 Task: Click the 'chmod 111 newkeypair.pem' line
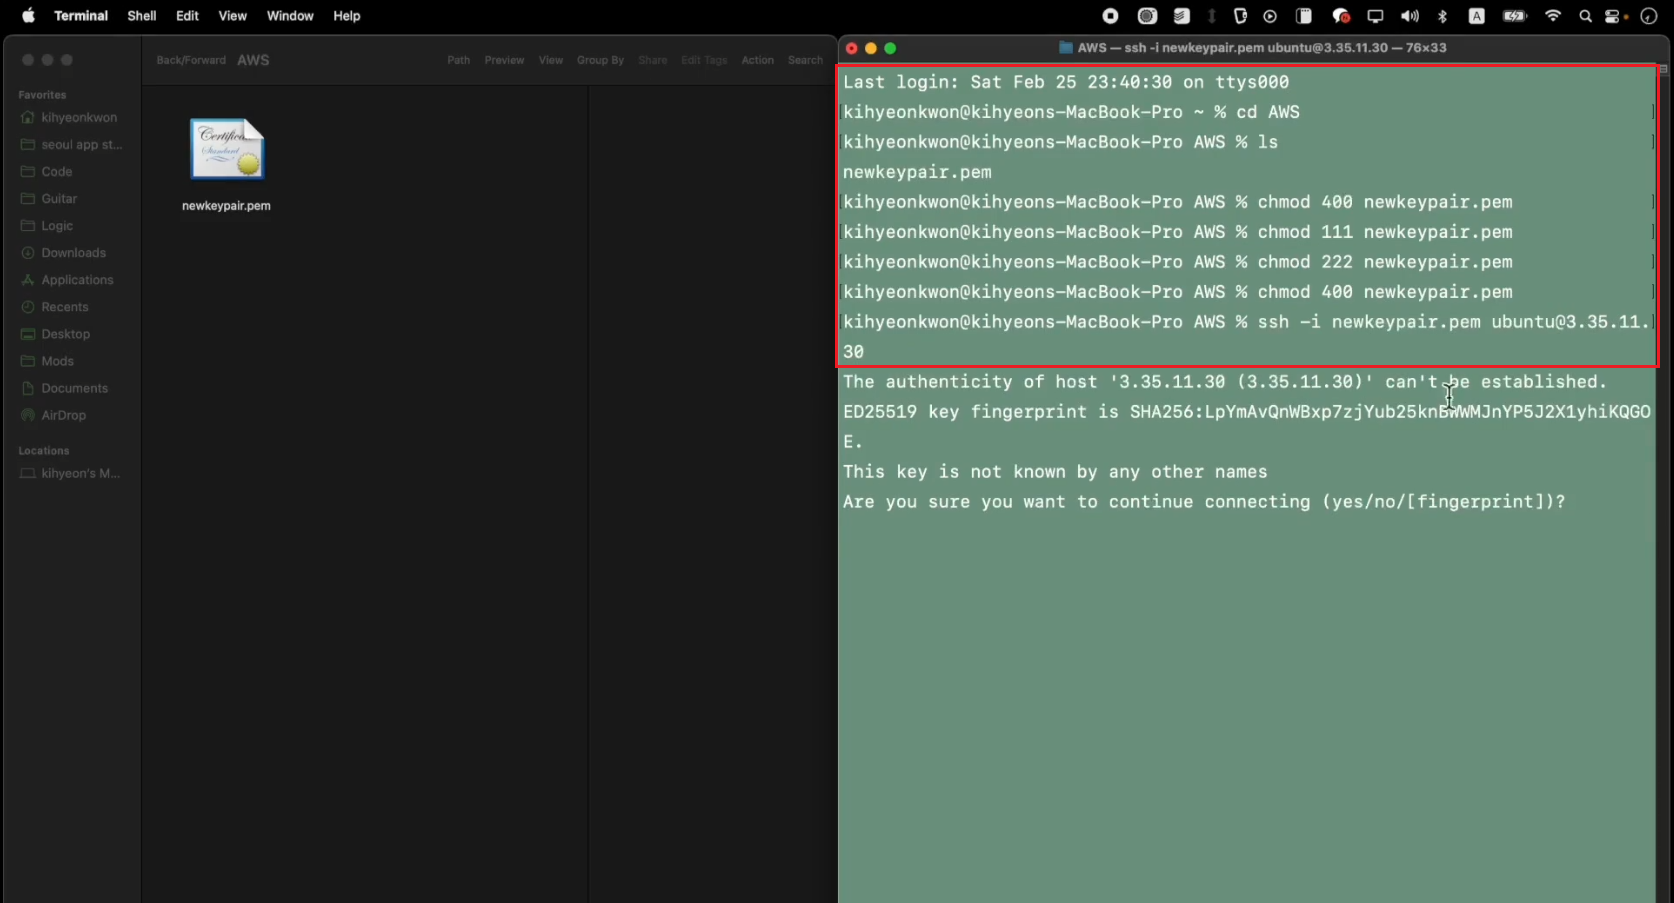tap(1177, 232)
